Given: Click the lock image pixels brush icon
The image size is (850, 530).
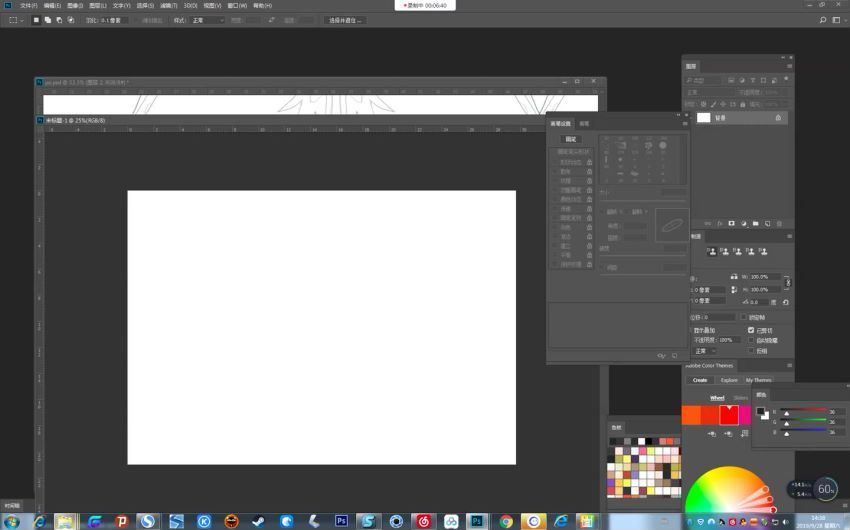Looking at the screenshot, I should point(713,104).
